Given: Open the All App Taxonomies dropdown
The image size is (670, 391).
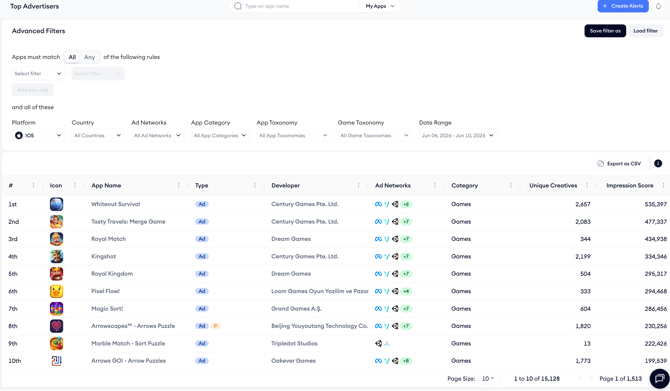Looking at the screenshot, I should [294, 135].
